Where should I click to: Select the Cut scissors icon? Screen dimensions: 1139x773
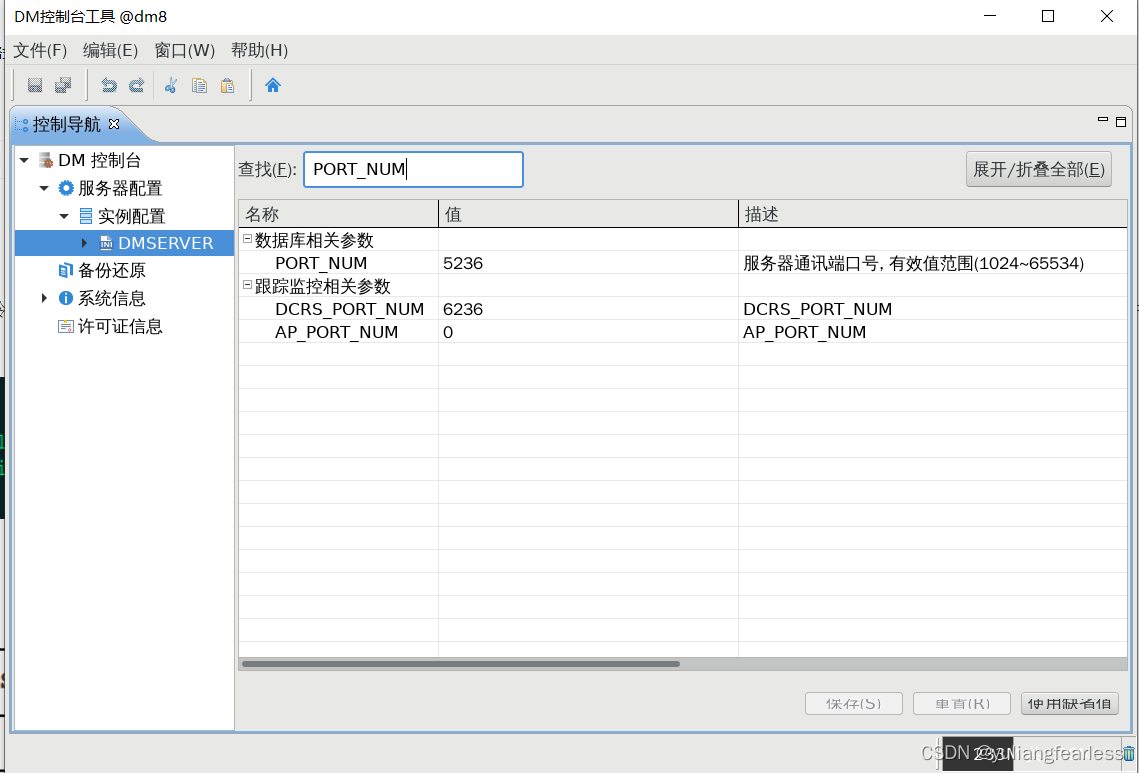(170, 84)
